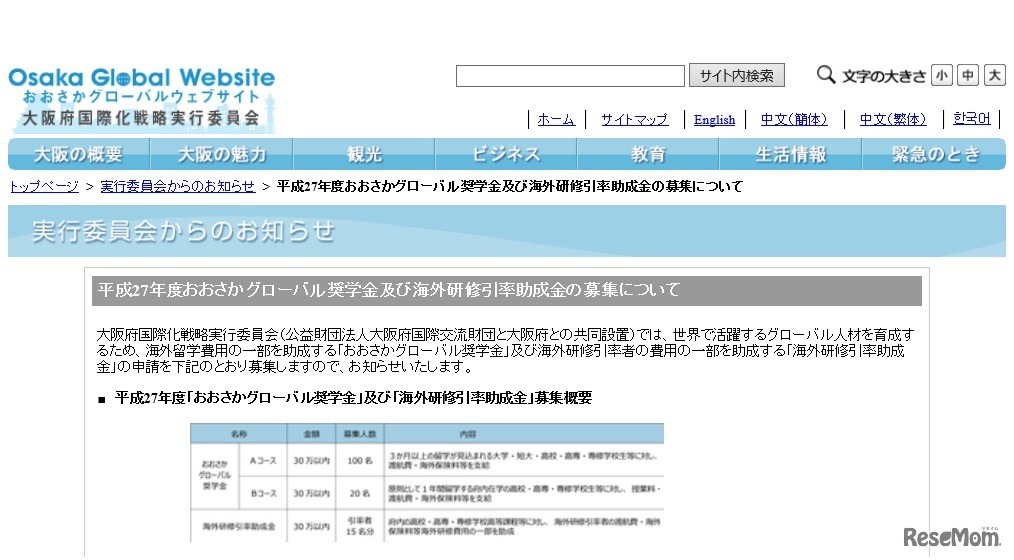1014x560 pixels.
Task: Open the 教育 nav tab
Action: point(648,155)
